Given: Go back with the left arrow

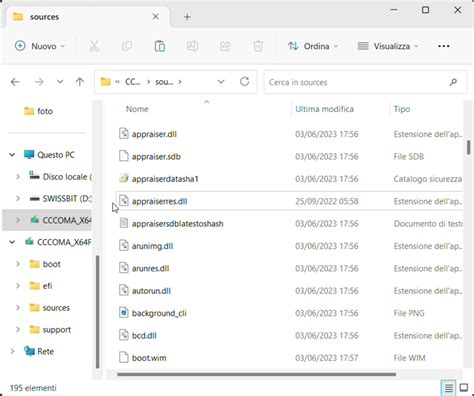Looking at the screenshot, I should point(15,82).
